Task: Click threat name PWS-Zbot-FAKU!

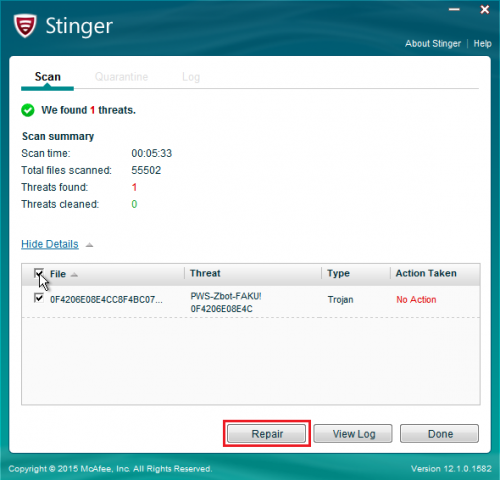Action: point(226,296)
